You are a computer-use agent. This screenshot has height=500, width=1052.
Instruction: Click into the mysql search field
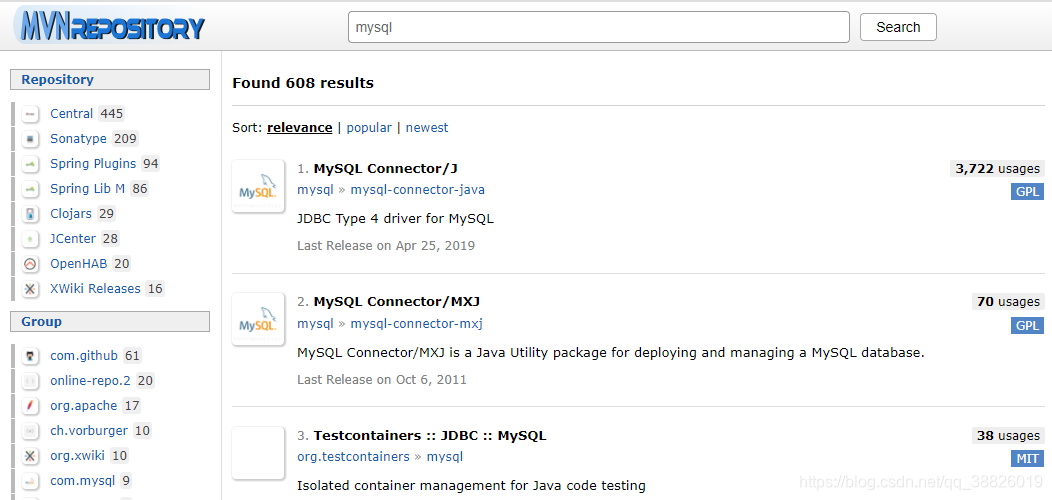[598, 28]
